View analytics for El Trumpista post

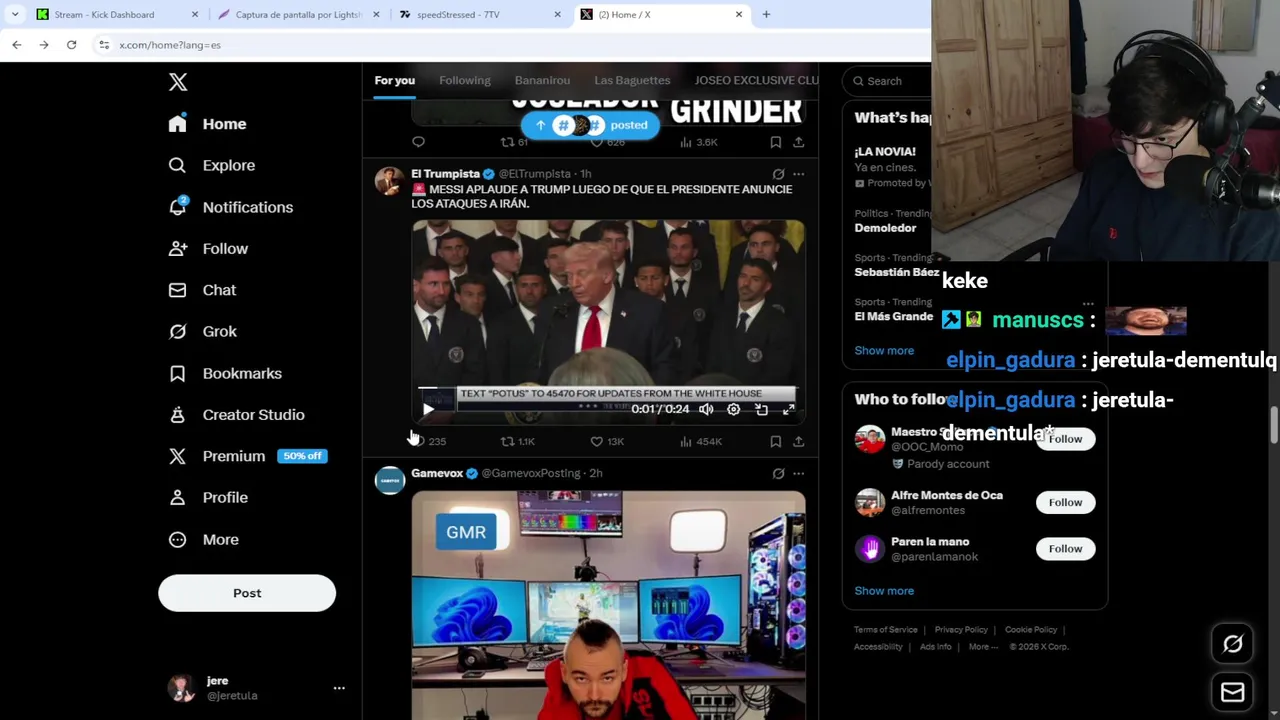(x=699, y=441)
